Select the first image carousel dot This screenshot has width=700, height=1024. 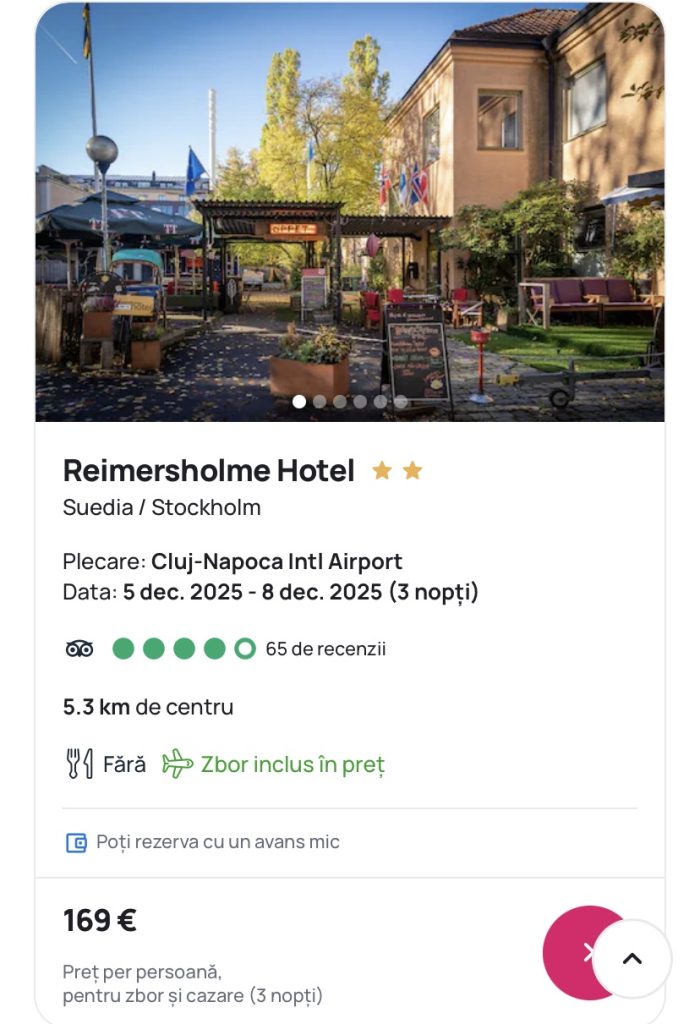[x=299, y=401]
